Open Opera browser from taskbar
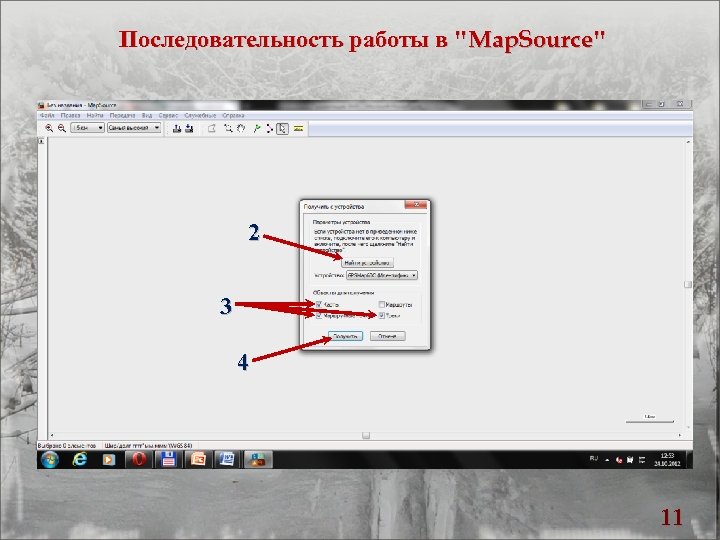The height and width of the screenshot is (540, 720). pos(139,459)
